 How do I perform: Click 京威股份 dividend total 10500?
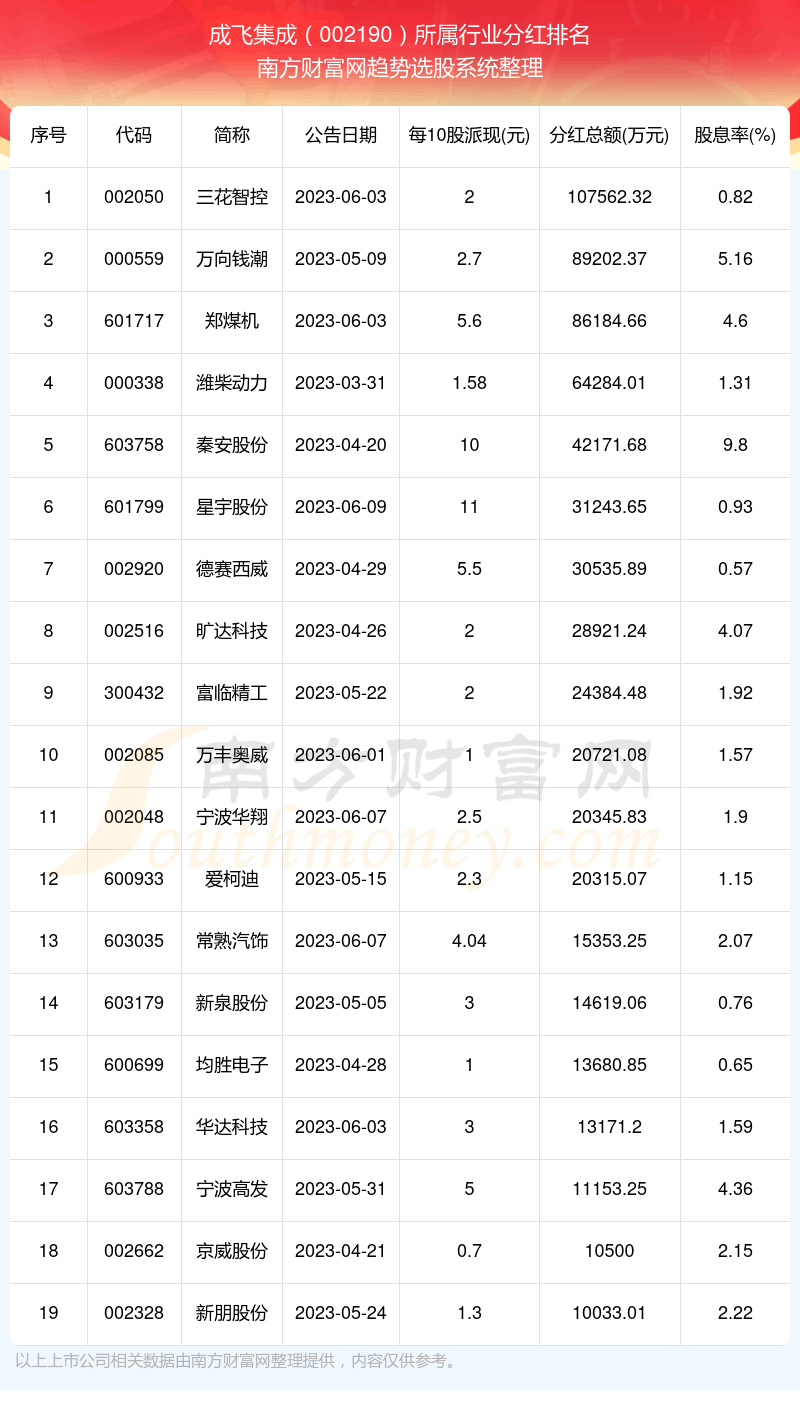click(x=609, y=1251)
